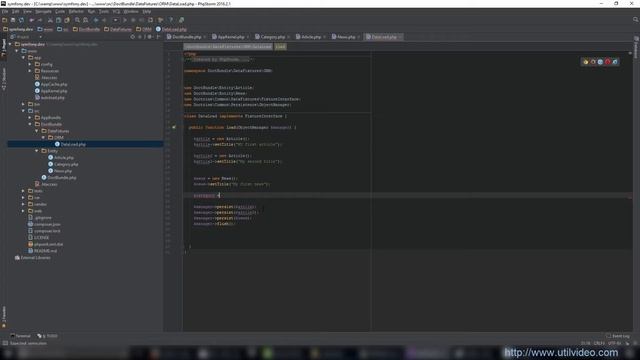
Task: Open in Opera browser icon in editor
Action: (x=607, y=62)
